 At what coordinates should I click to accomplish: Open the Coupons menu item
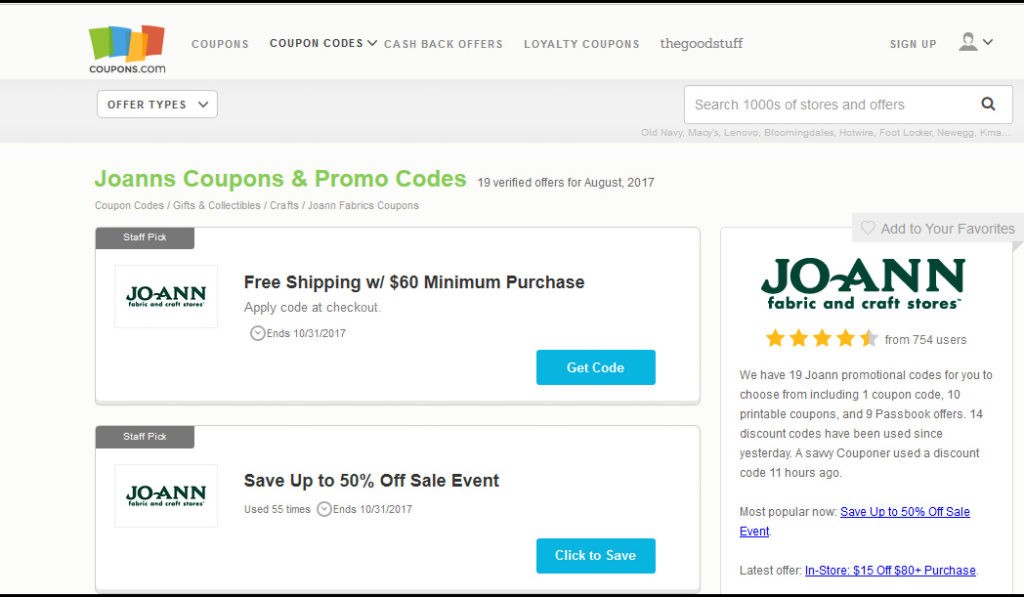pos(220,44)
